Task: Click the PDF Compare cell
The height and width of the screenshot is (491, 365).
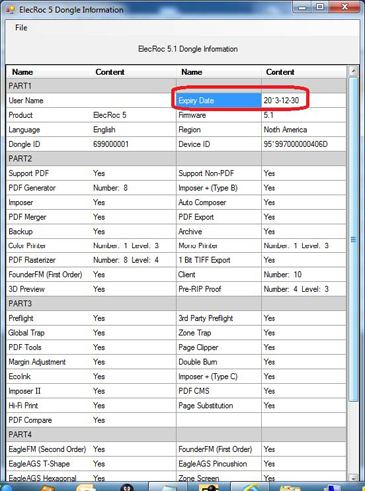Action: (x=49, y=420)
